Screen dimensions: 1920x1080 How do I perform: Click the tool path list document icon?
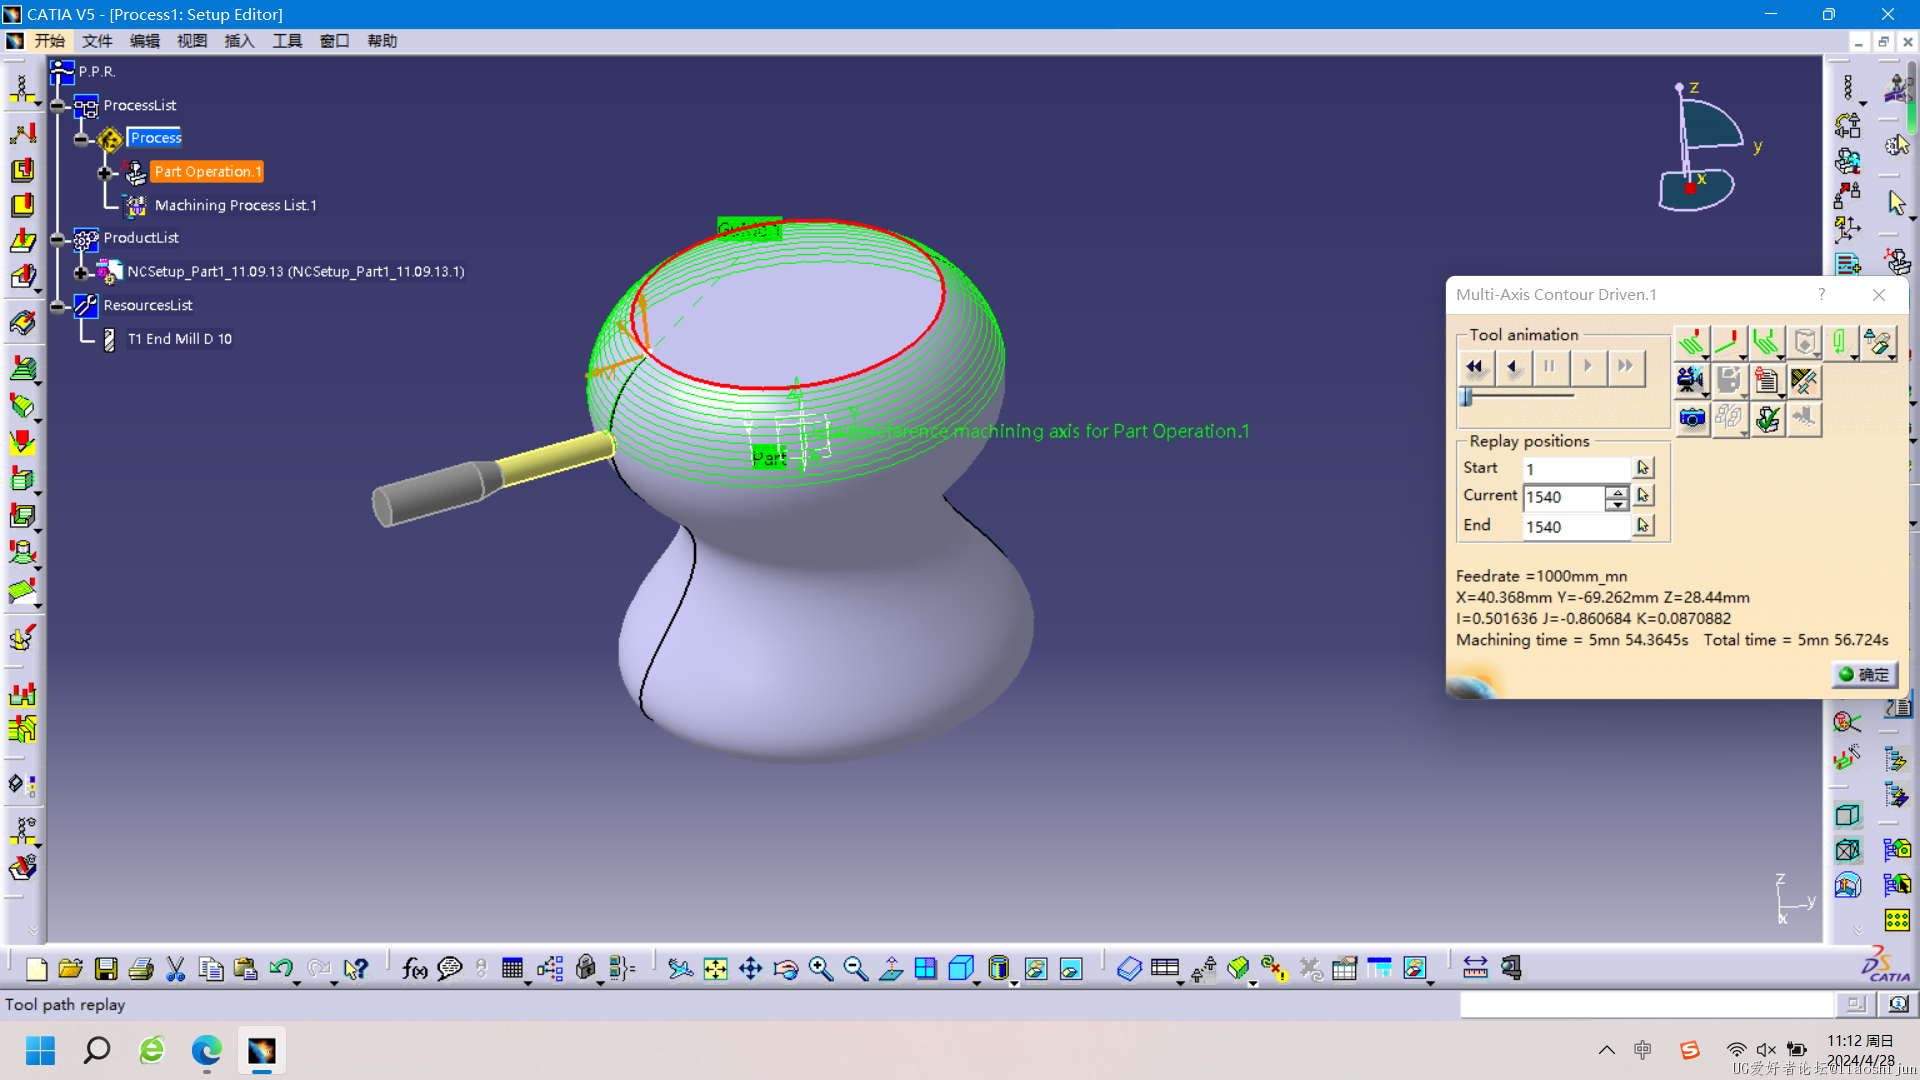1766,380
